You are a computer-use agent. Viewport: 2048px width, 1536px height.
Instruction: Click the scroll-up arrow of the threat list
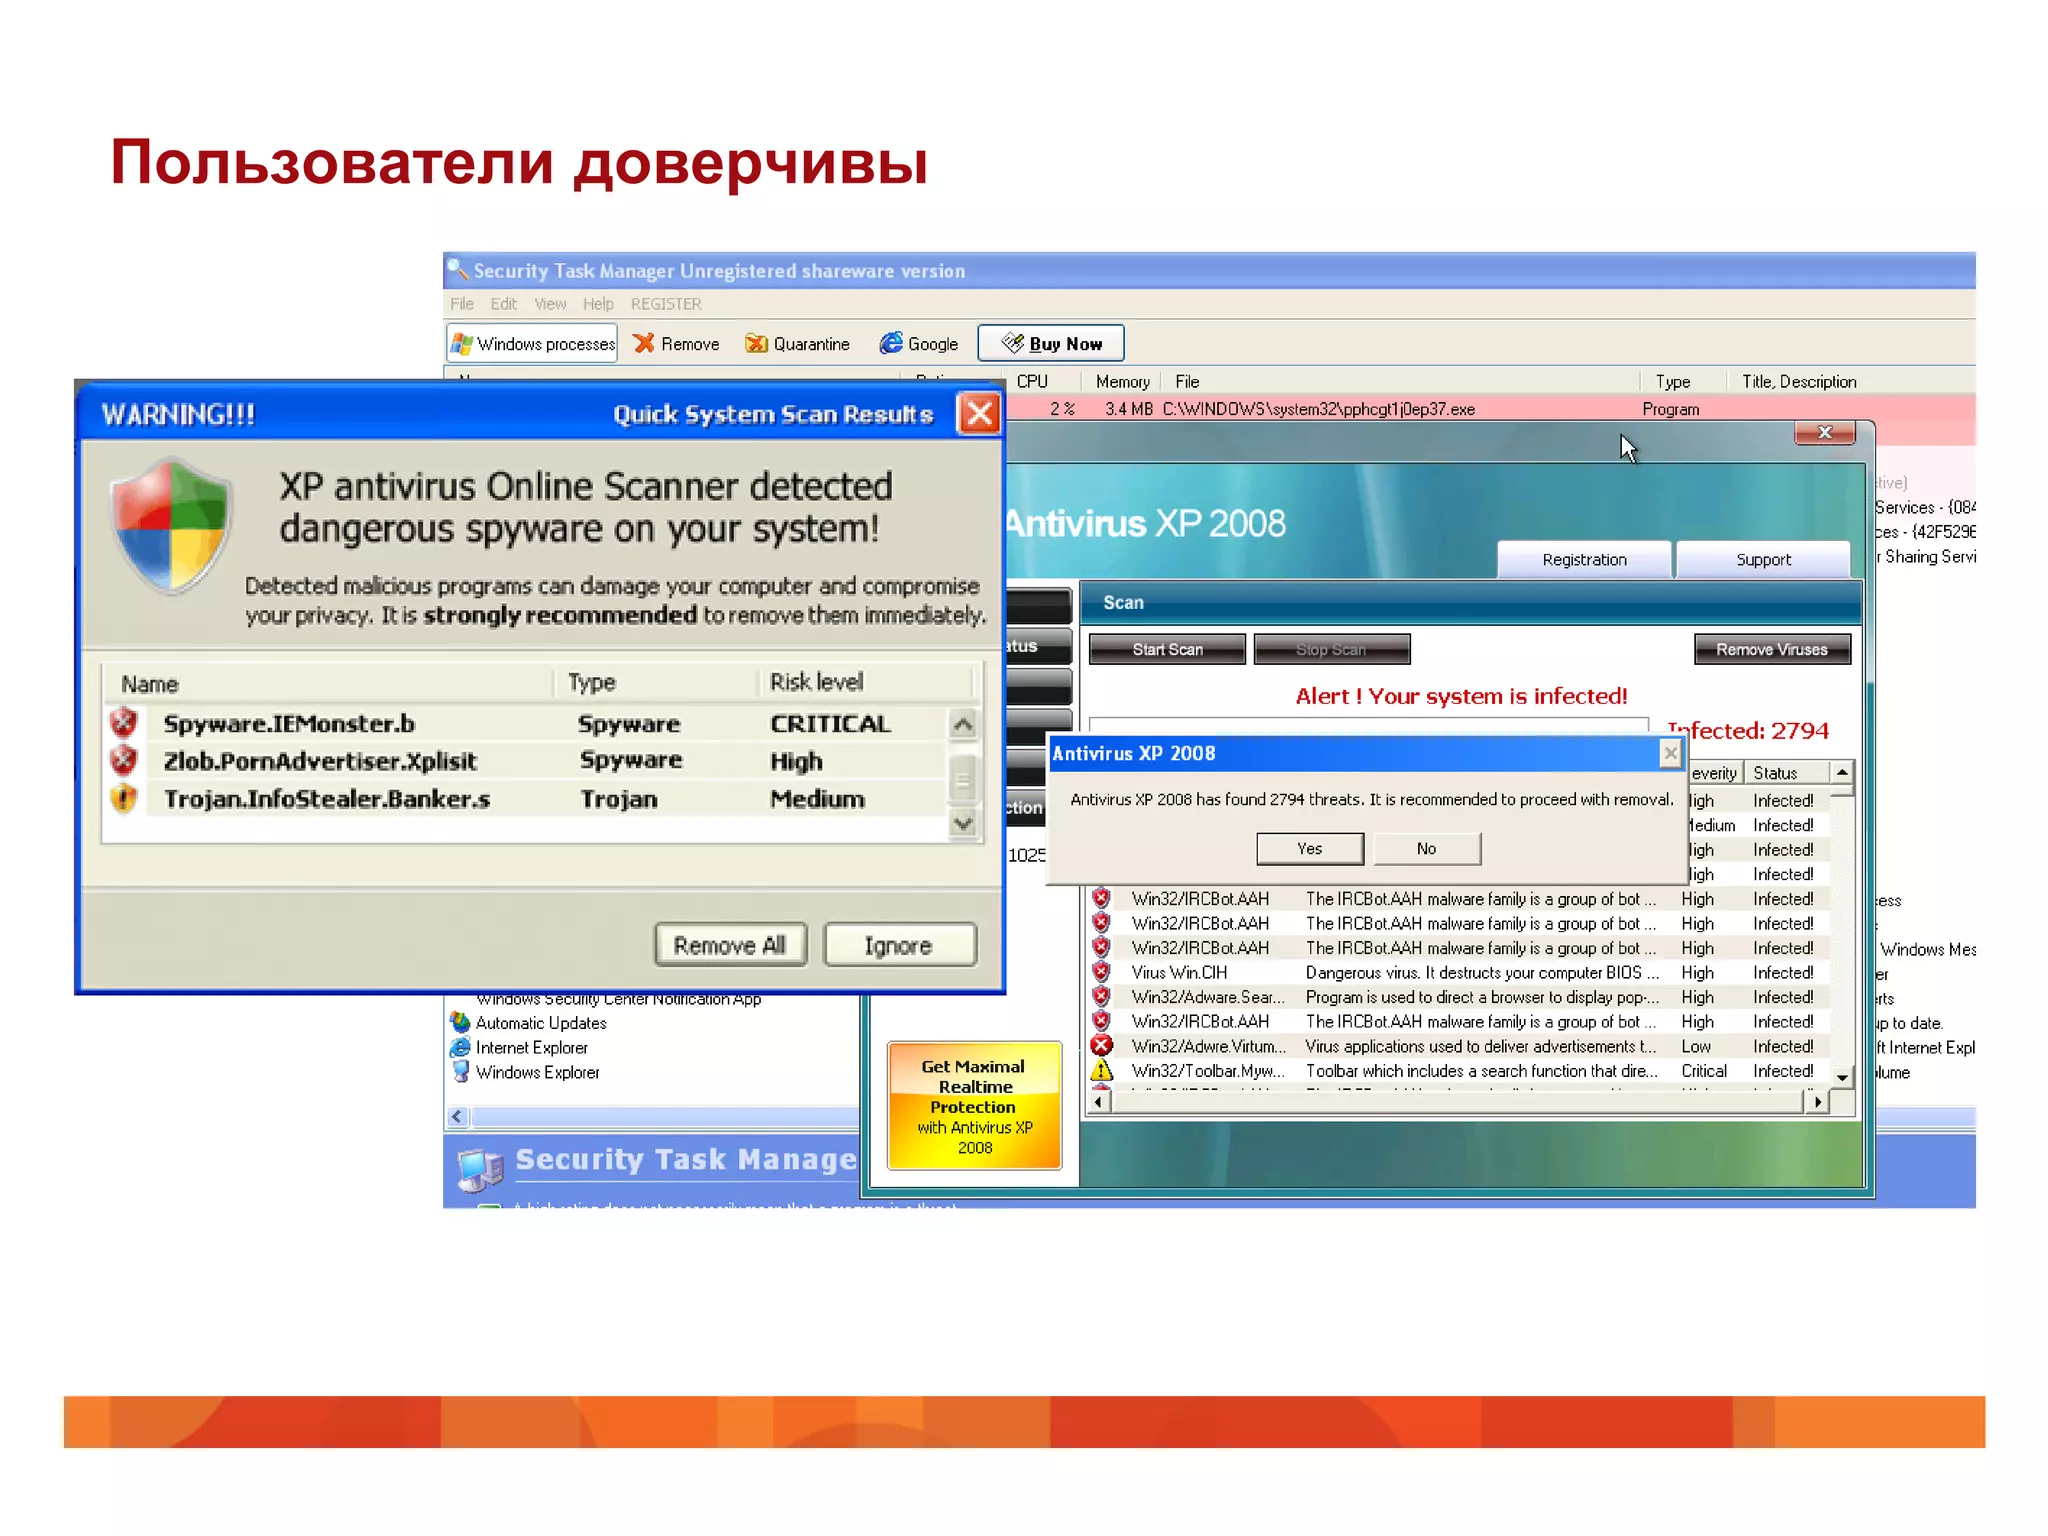[963, 724]
